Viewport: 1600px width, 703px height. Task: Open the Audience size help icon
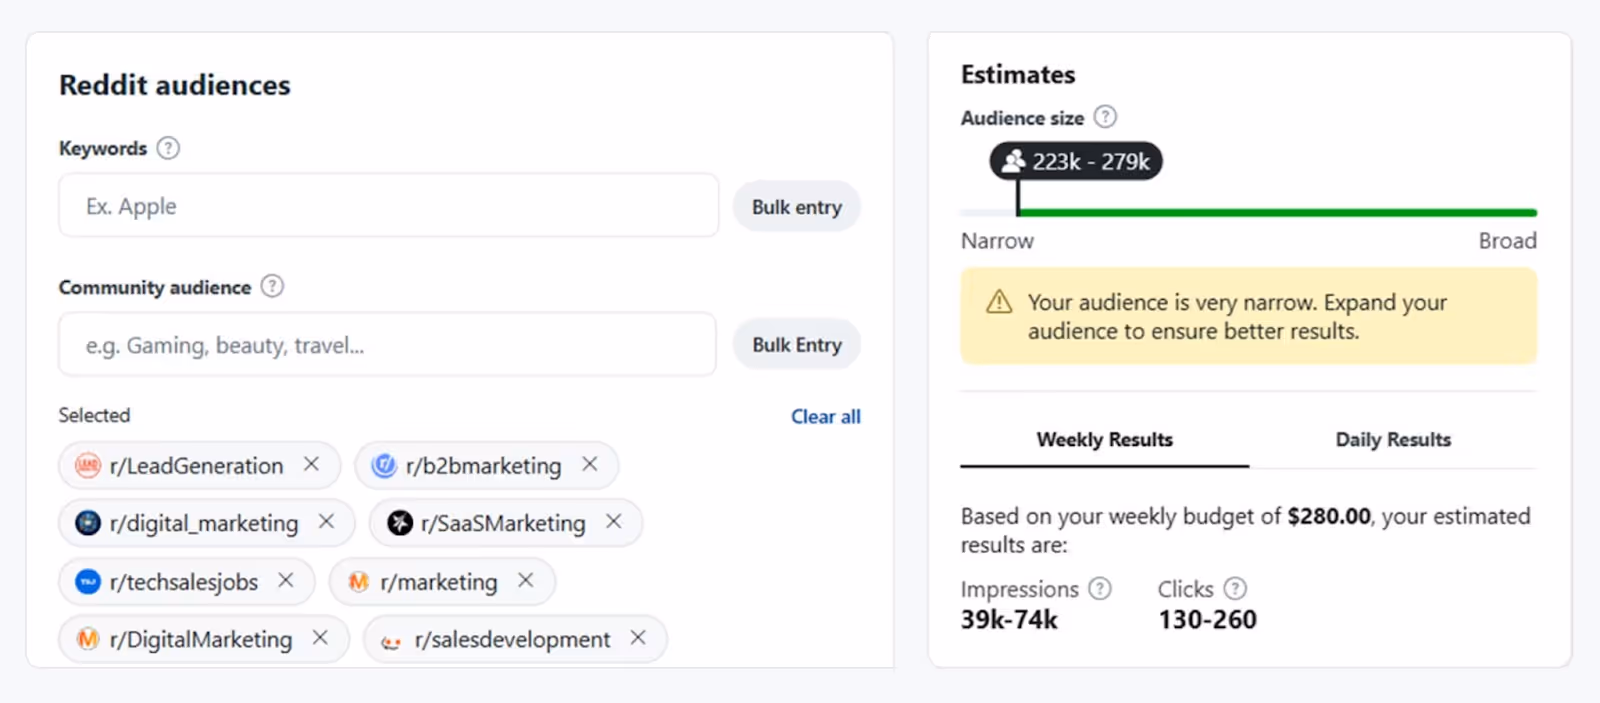(x=1105, y=117)
